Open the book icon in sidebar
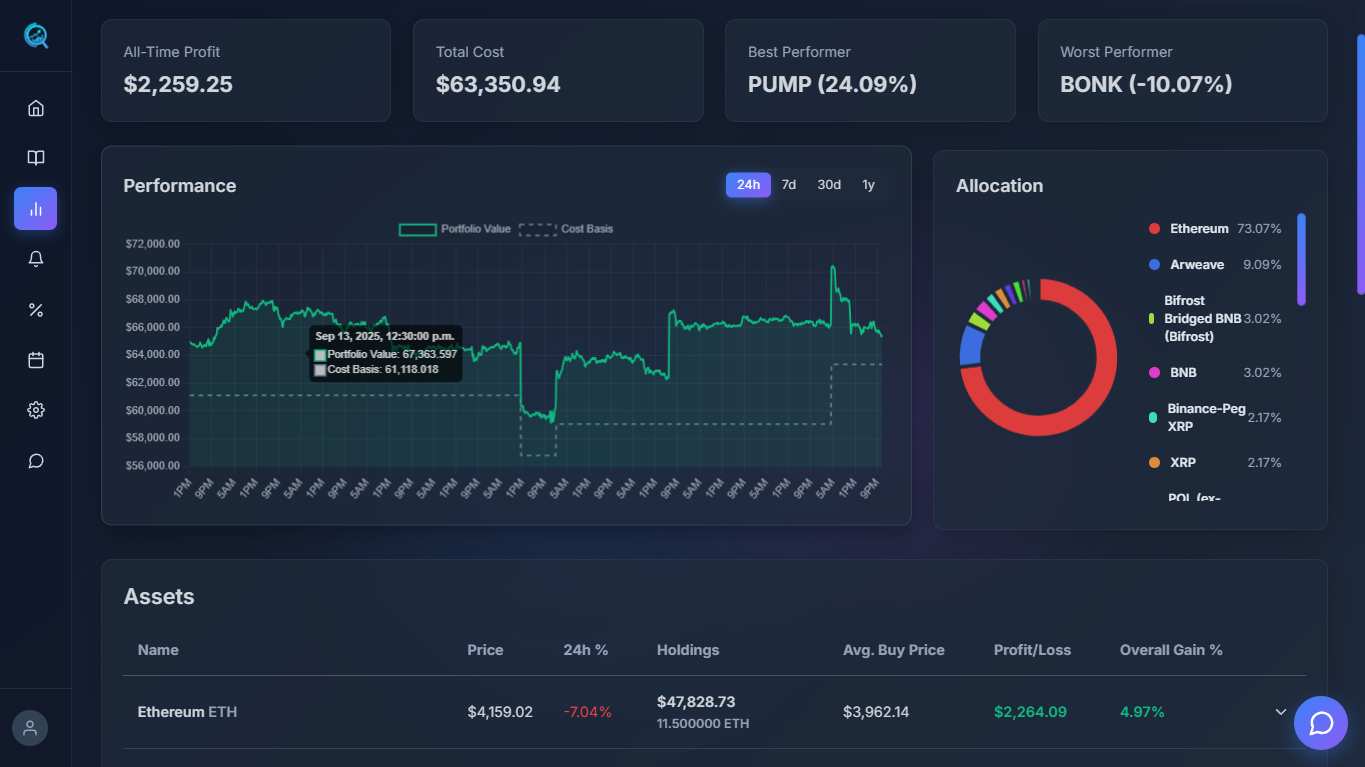This screenshot has width=1365, height=767. 36,158
